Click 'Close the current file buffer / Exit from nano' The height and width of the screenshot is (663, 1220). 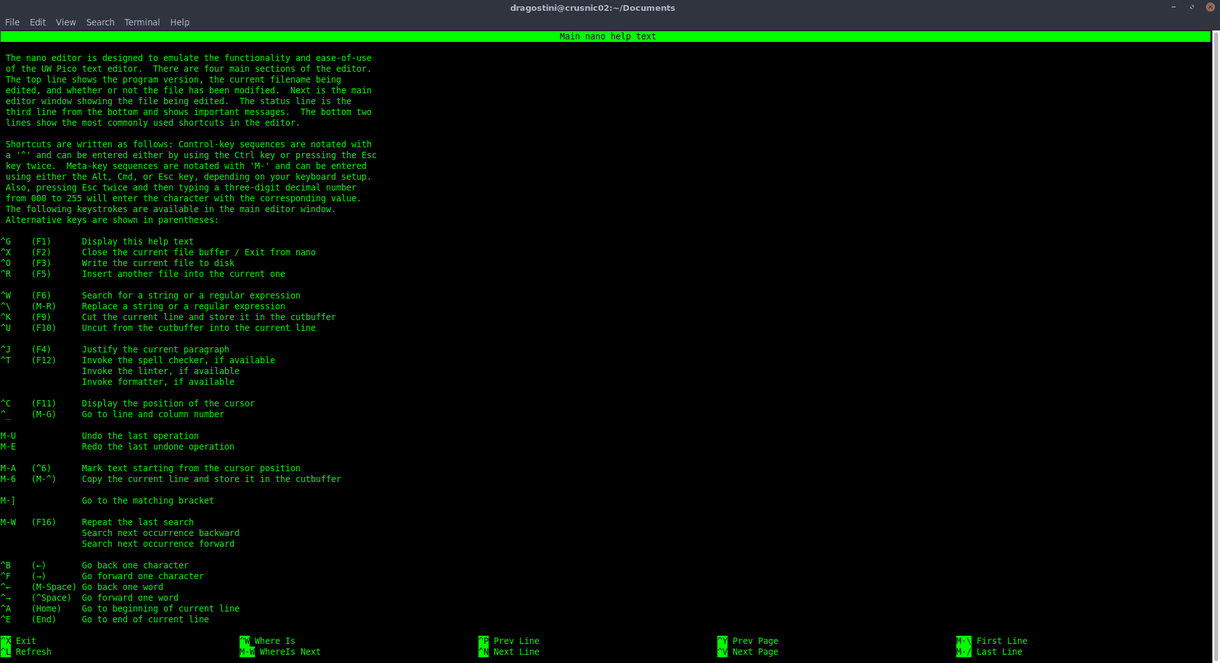[x=199, y=253]
